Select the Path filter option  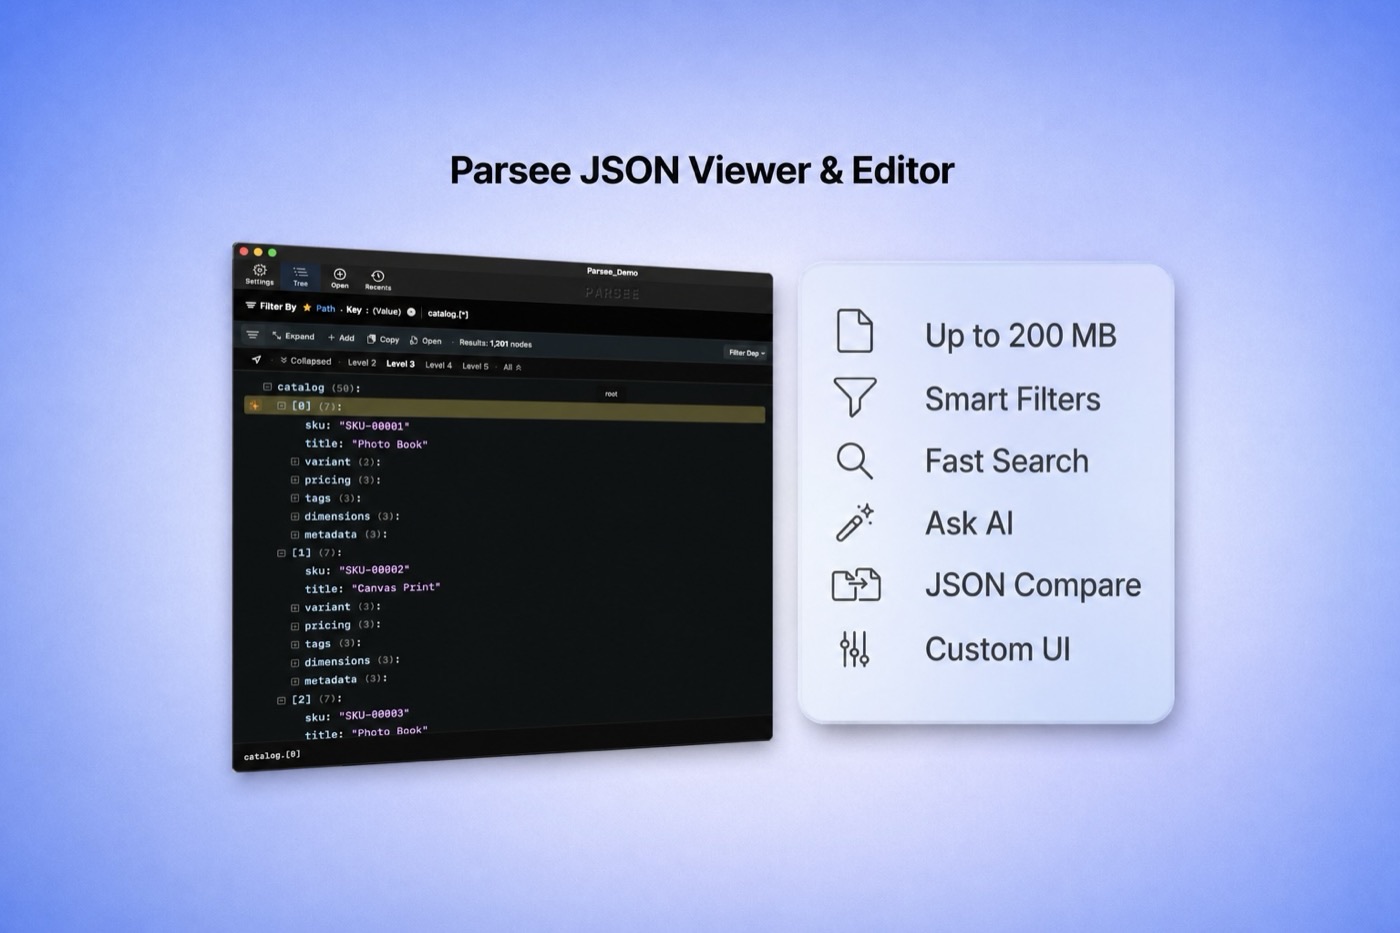[325, 308]
